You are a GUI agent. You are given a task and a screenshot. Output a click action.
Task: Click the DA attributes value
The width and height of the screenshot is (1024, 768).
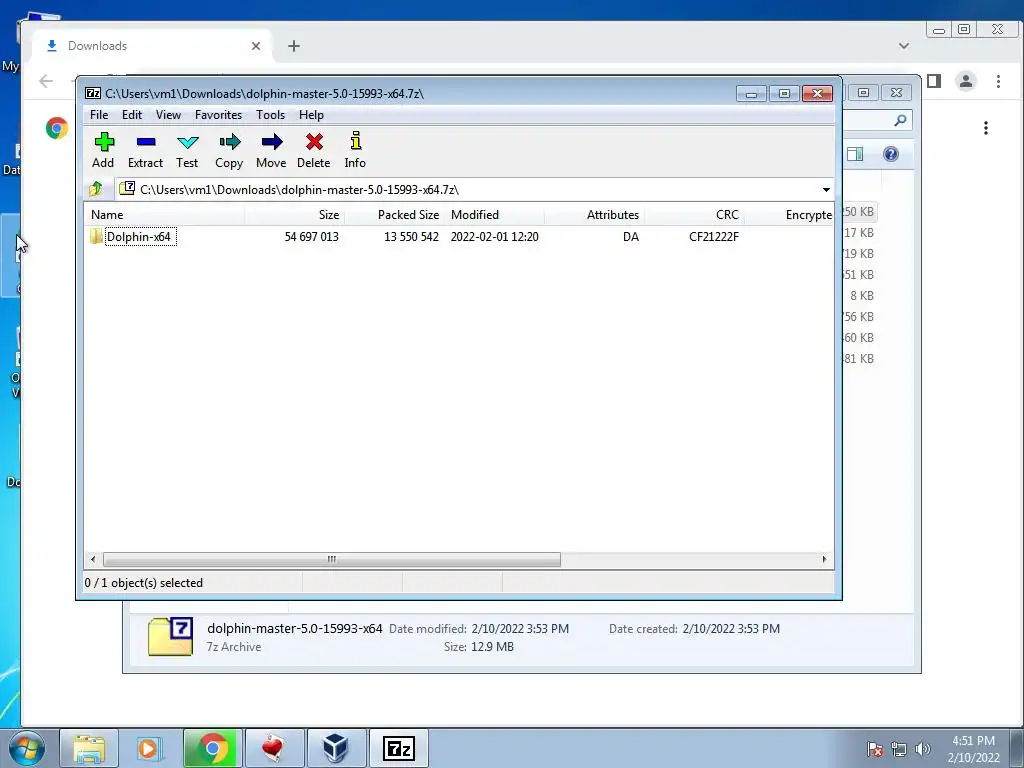(x=631, y=236)
